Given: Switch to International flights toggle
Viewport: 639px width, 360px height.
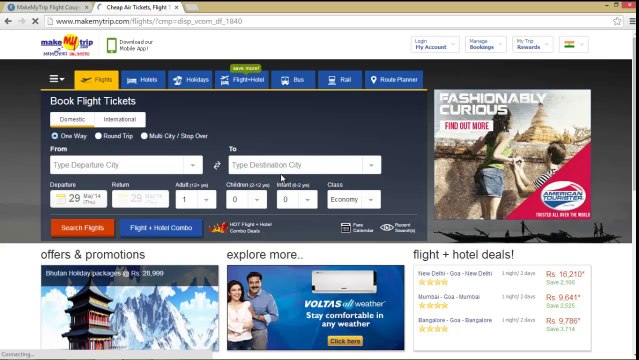Looking at the screenshot, I should 120,119.
